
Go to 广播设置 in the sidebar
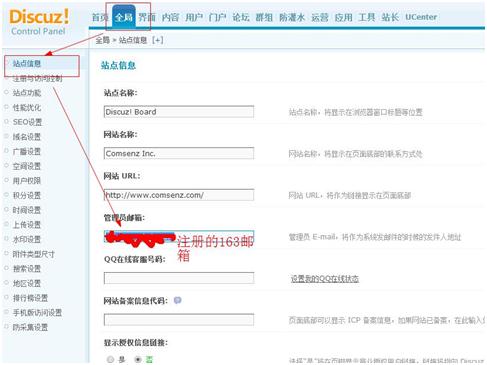tap(27, 152)
